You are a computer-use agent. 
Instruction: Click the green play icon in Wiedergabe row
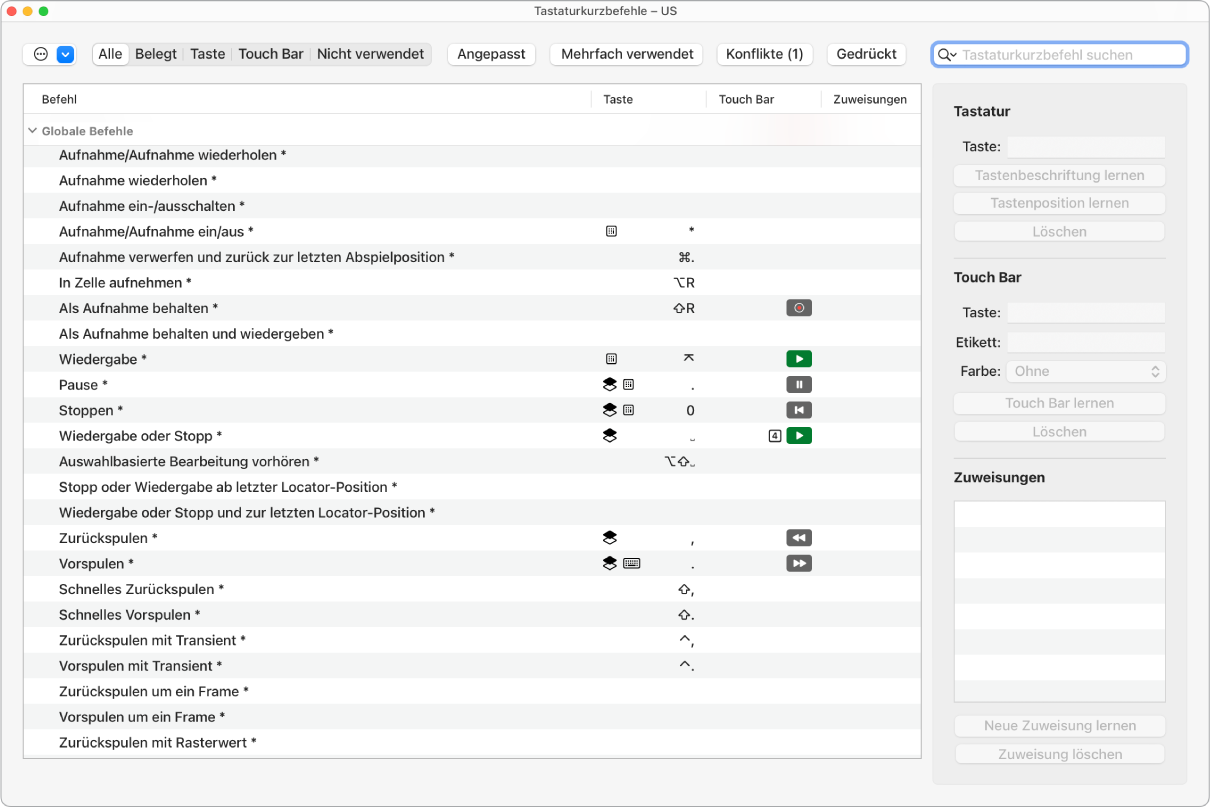pos(799,359)
